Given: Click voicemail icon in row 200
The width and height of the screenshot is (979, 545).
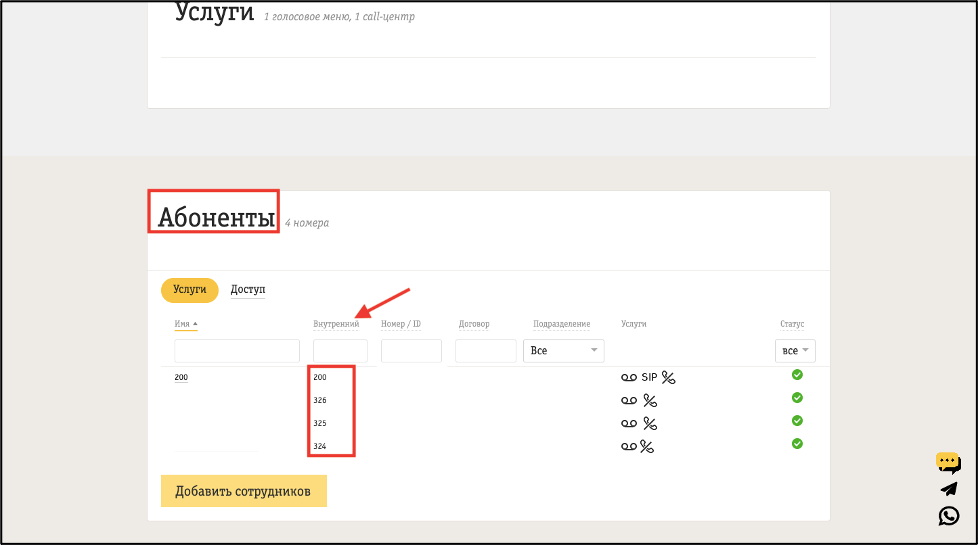Looking at the screenshot, I should pos(629,378).
